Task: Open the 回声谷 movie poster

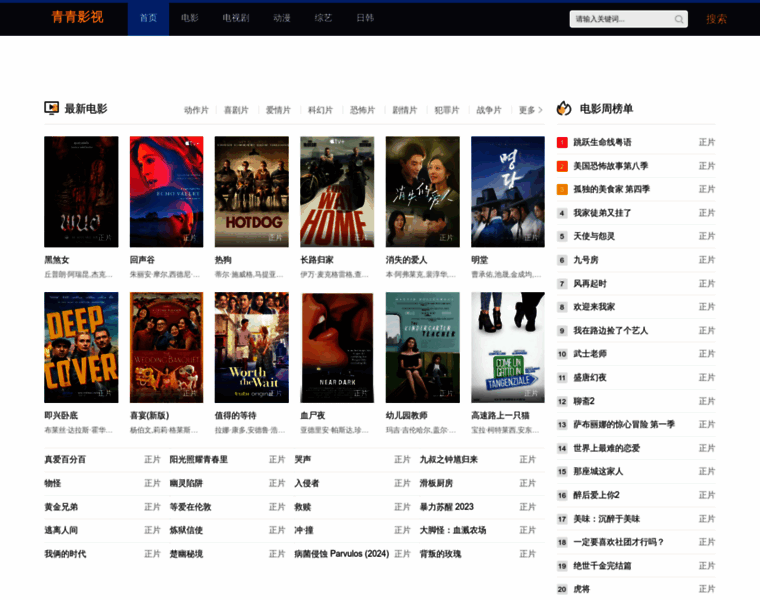Action: click(x=166, y=191)
